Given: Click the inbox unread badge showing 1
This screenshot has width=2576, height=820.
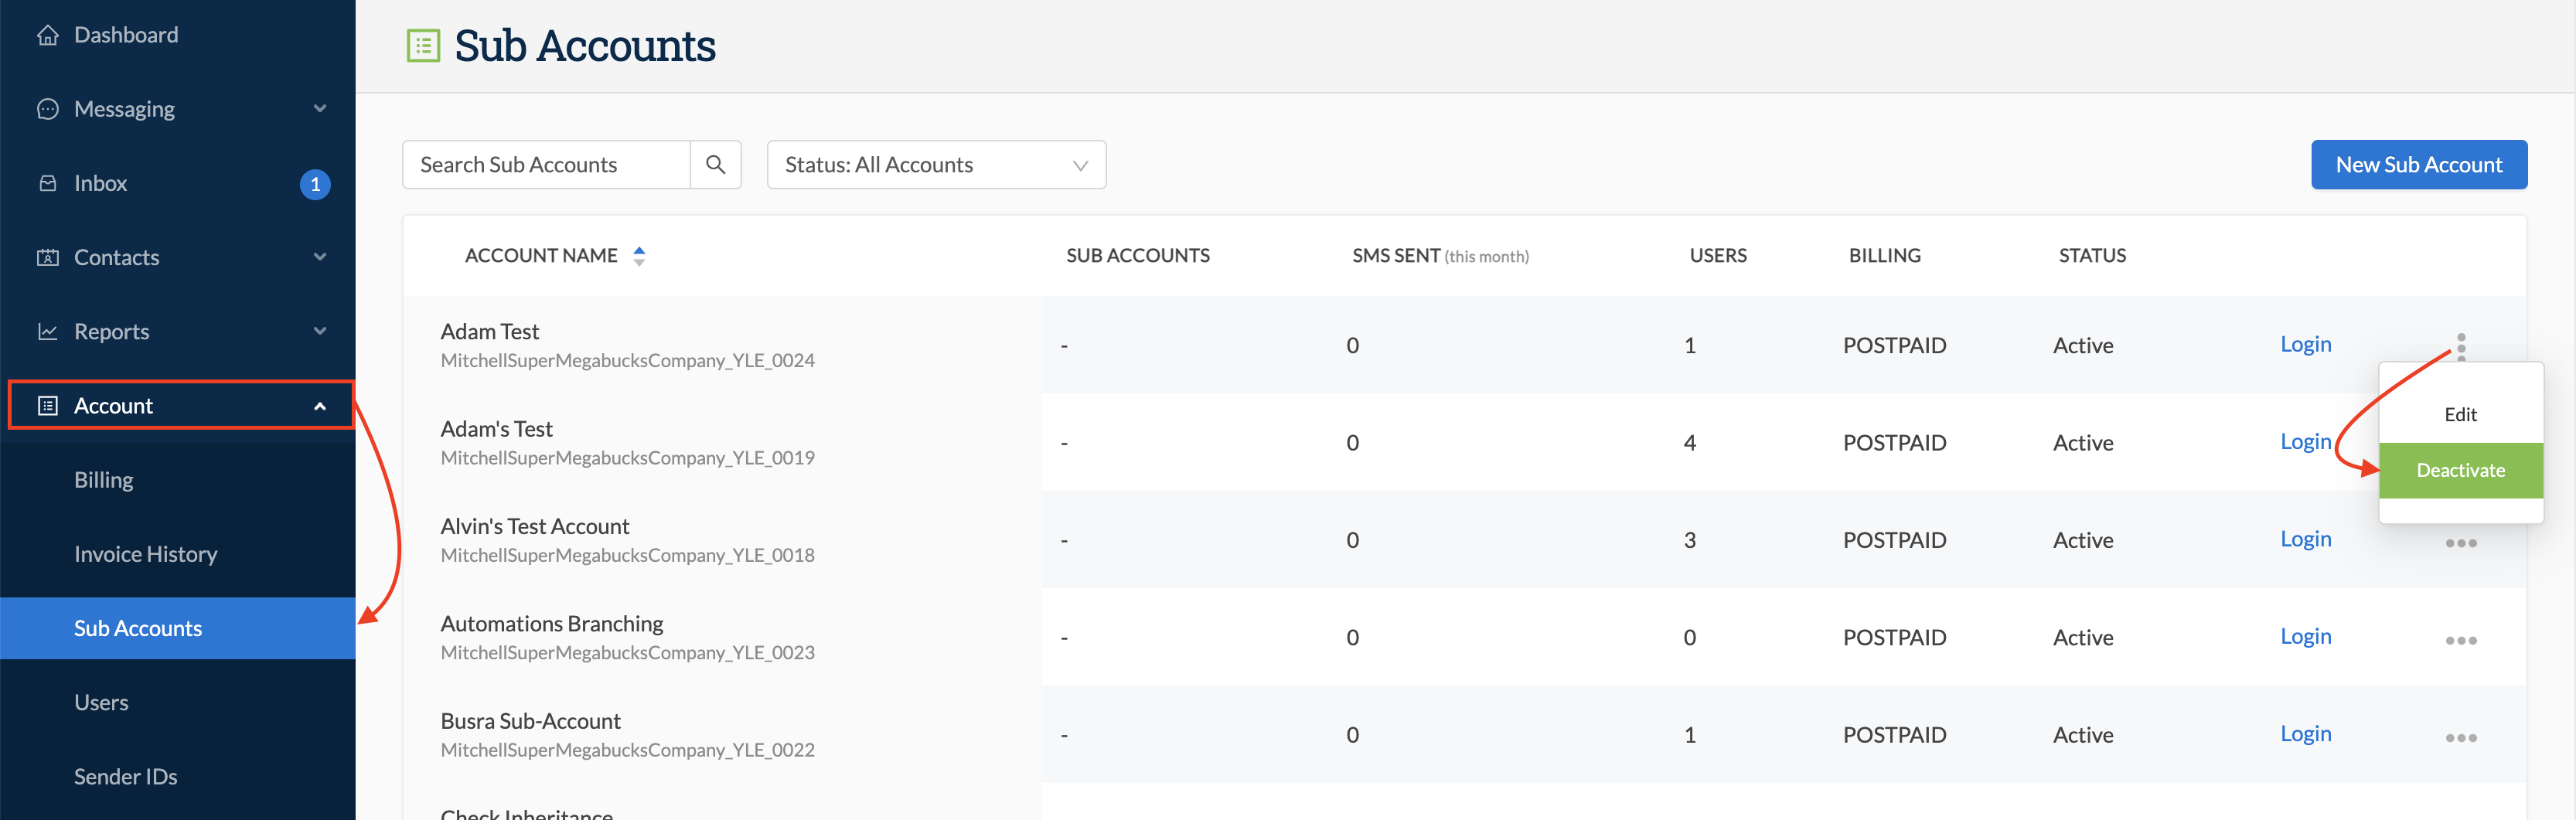Looking at the screenshot, I should (315, 184).
